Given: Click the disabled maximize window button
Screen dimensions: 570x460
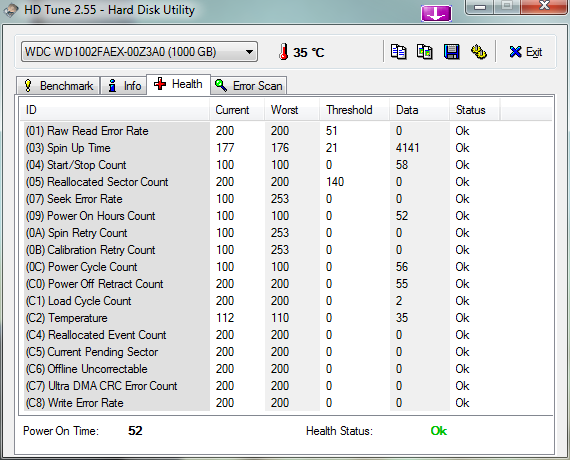Looking at the screenshot, I should [x=507, y=6].
